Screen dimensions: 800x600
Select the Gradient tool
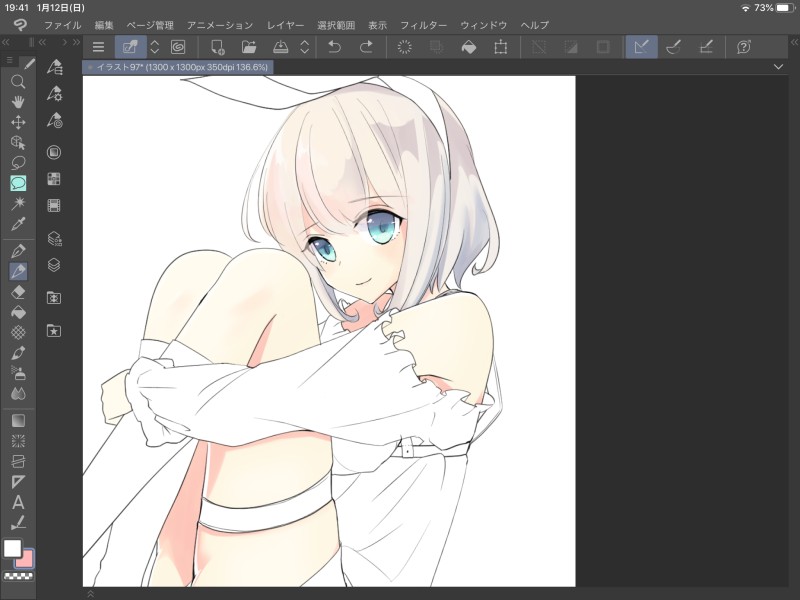(x=18, y=421)
